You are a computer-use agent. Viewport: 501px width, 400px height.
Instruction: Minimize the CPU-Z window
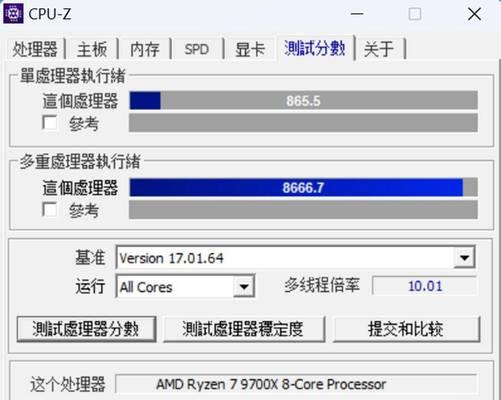point(357,14)
